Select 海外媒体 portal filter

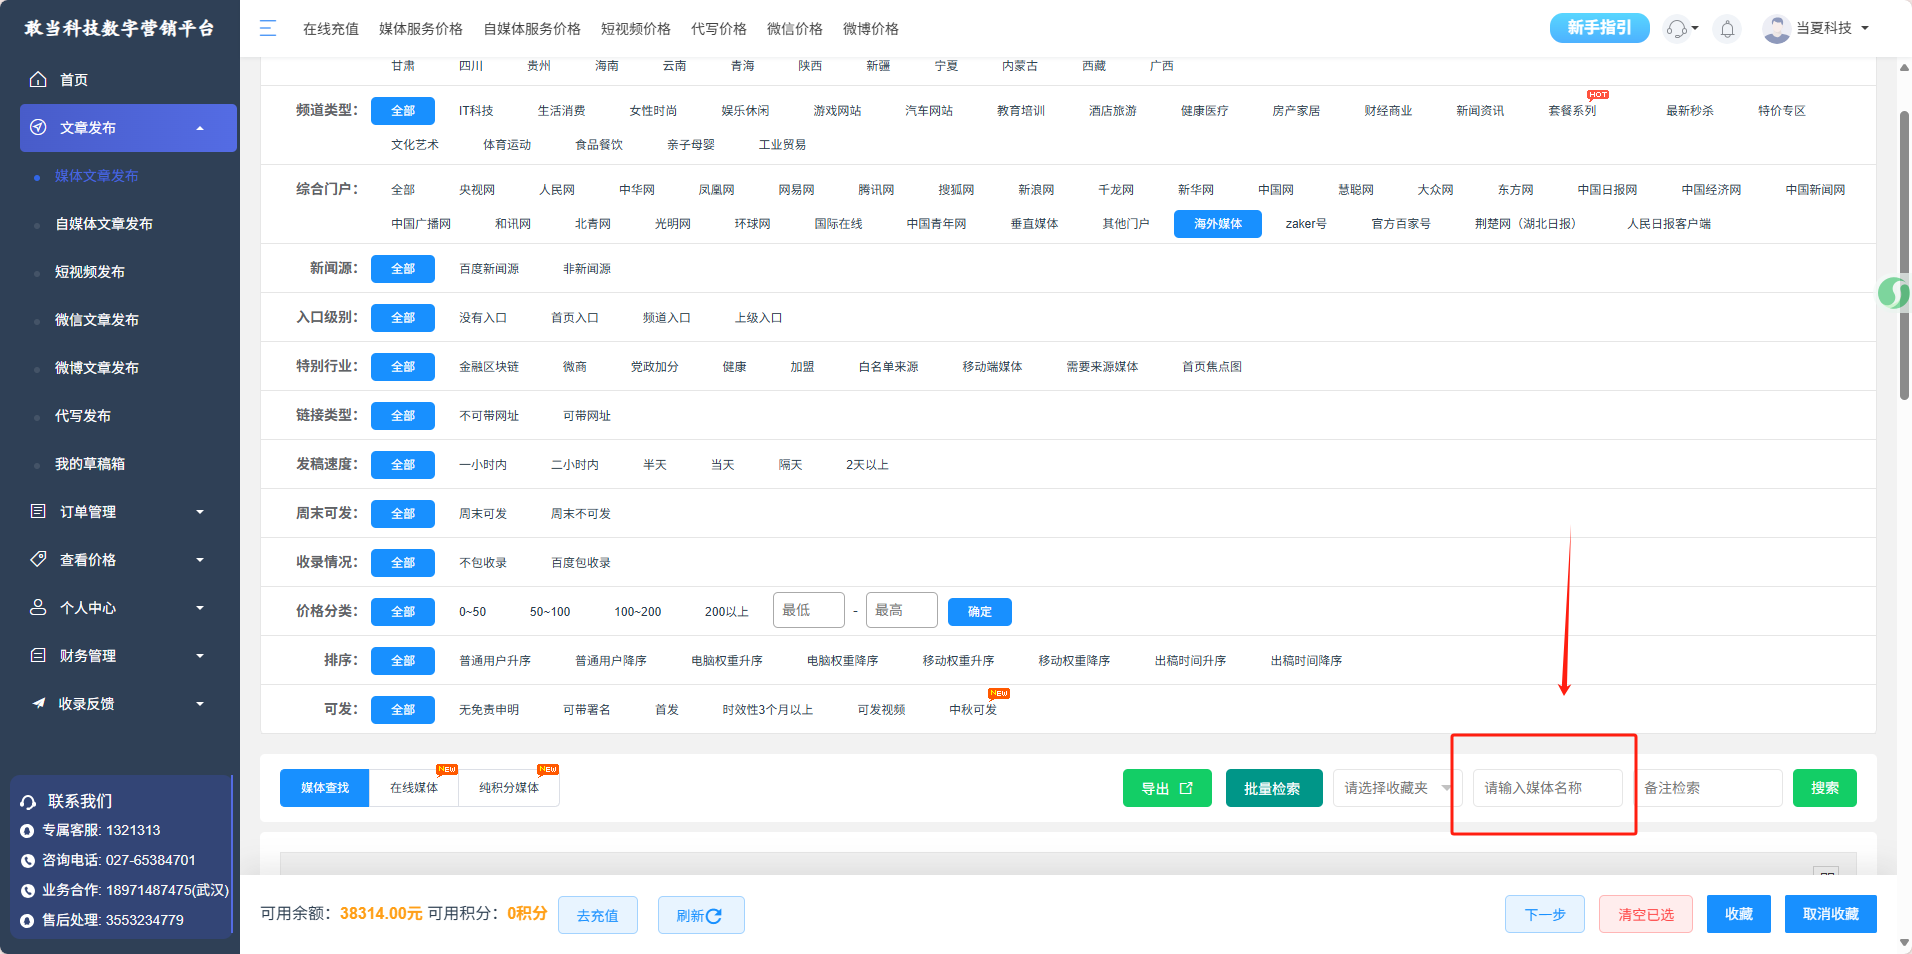click(1218, 224)
